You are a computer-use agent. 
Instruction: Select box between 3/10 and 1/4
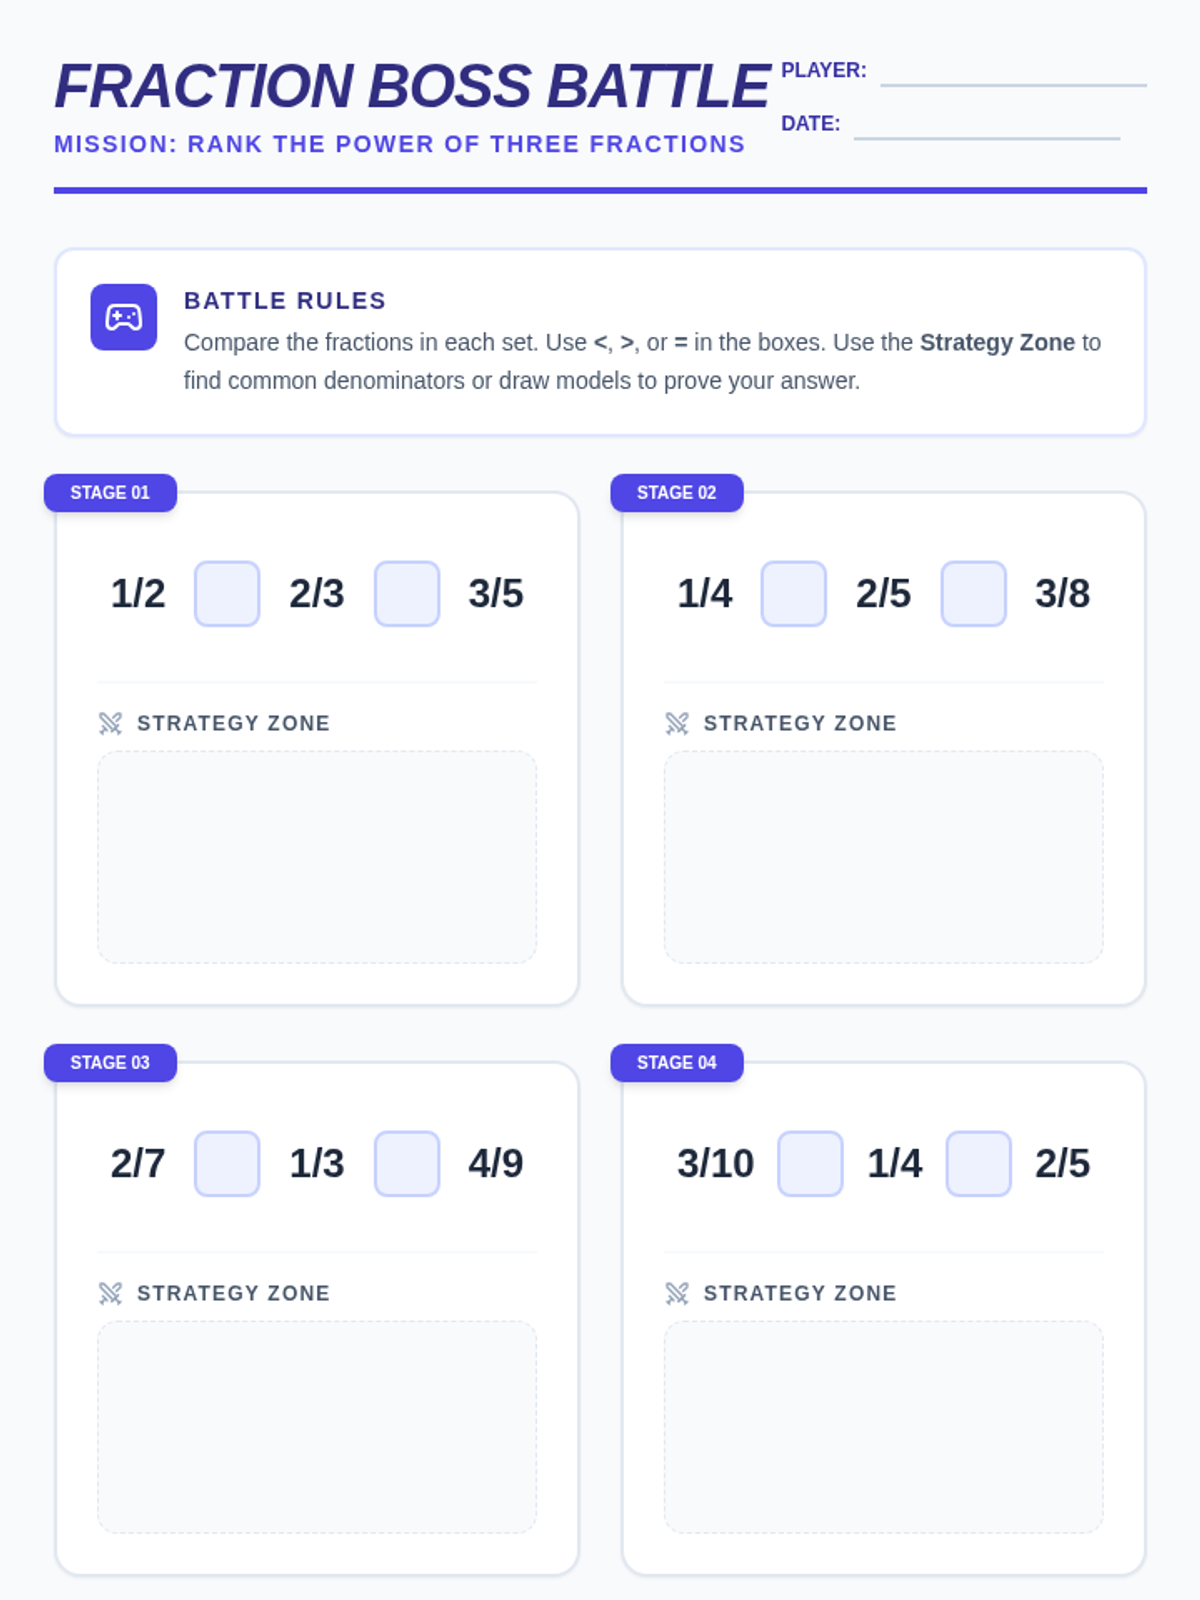click(810, 1164)
